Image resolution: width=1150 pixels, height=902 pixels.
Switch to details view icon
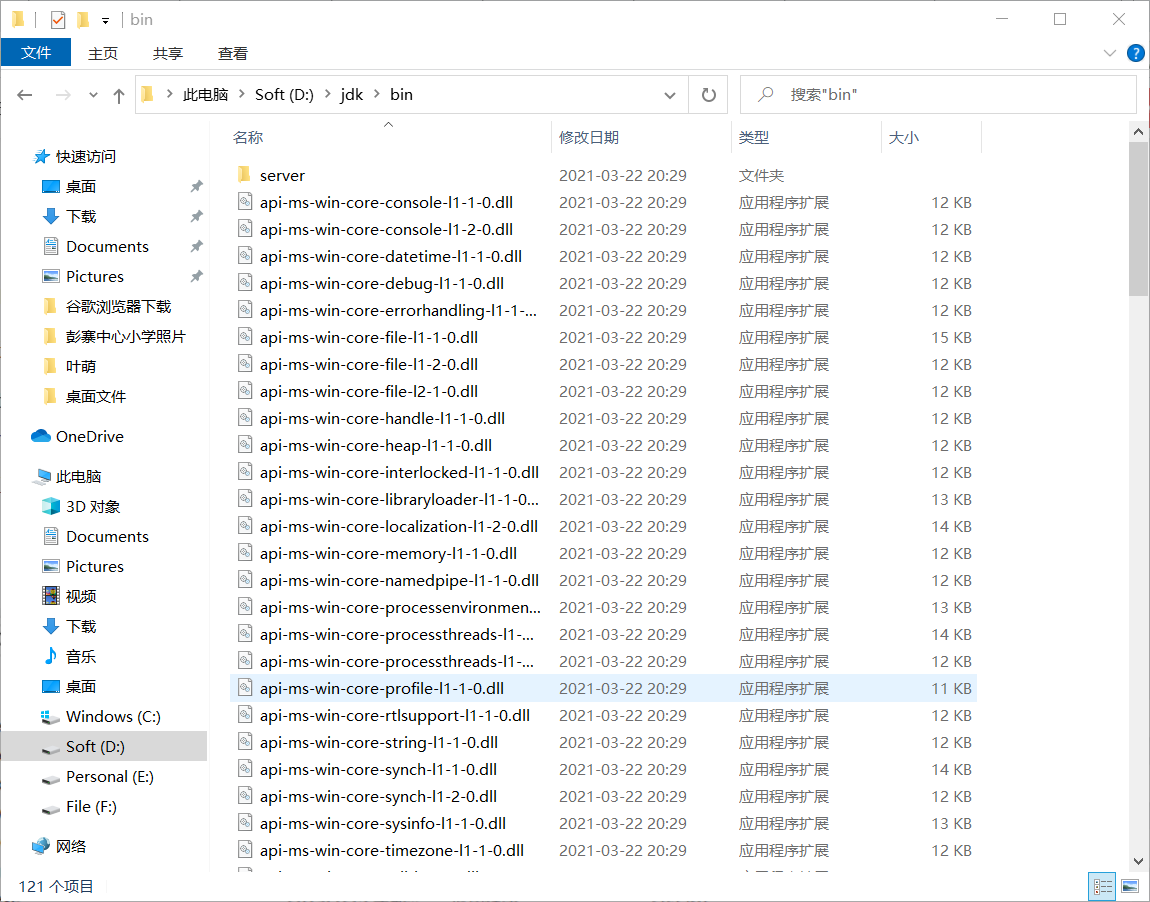coord(1103,886)
